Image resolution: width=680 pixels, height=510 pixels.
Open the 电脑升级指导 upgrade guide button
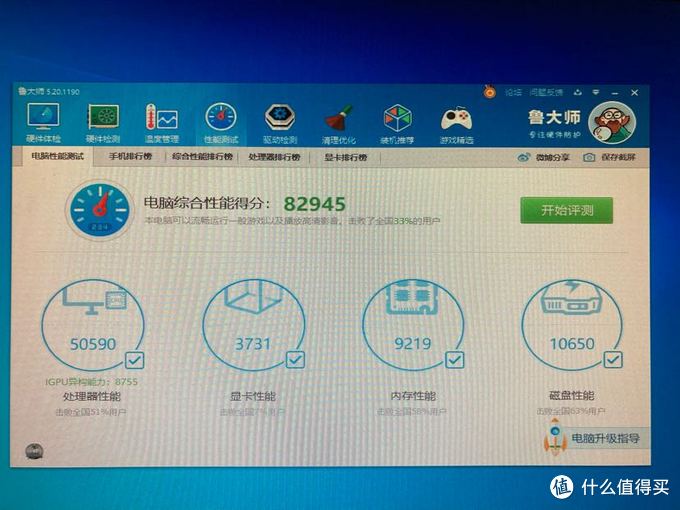pos(605,438)
